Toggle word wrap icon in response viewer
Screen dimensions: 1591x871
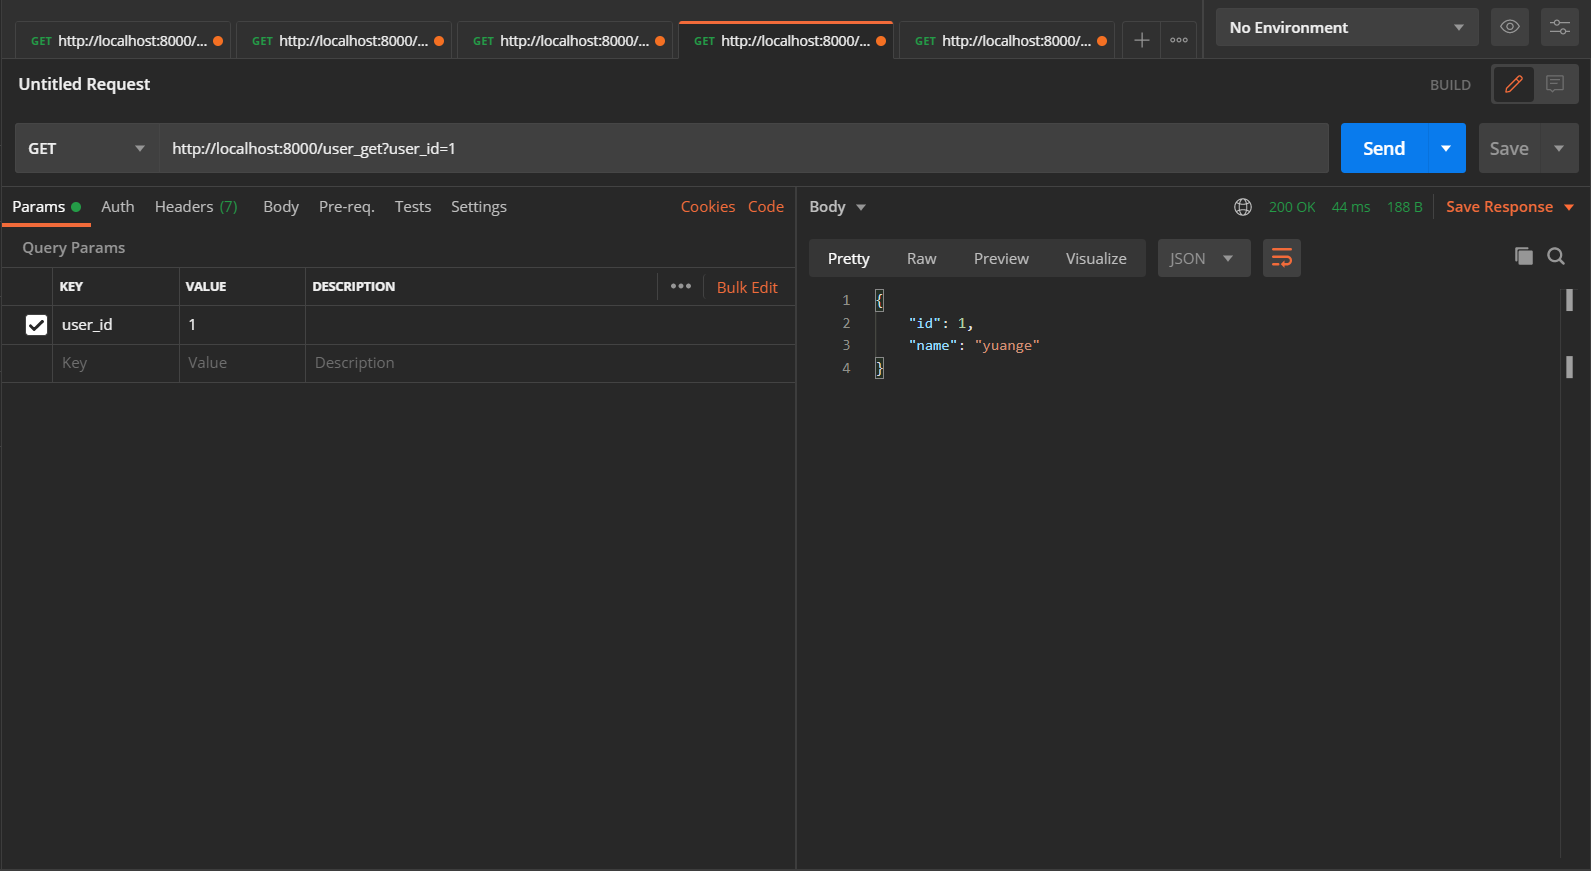pyautogui.click(x=1282, y=258)
